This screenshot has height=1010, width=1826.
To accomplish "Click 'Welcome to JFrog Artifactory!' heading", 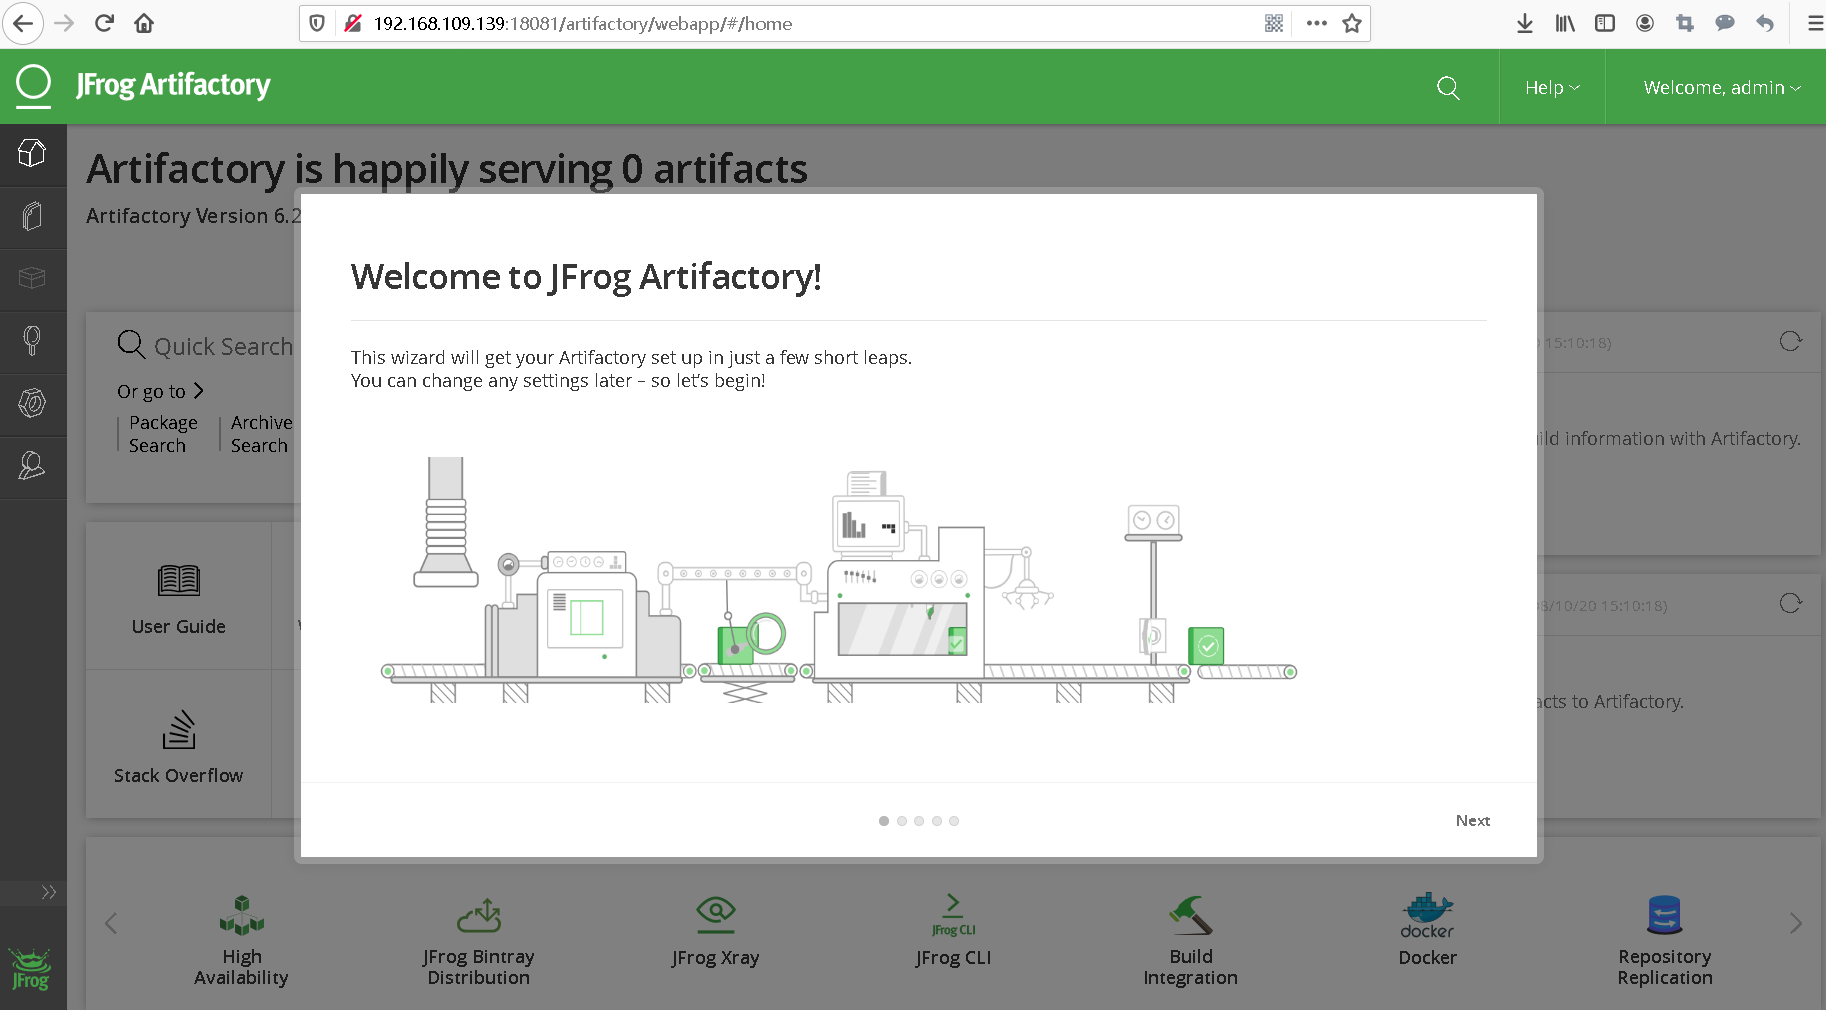I will [586, 276].
